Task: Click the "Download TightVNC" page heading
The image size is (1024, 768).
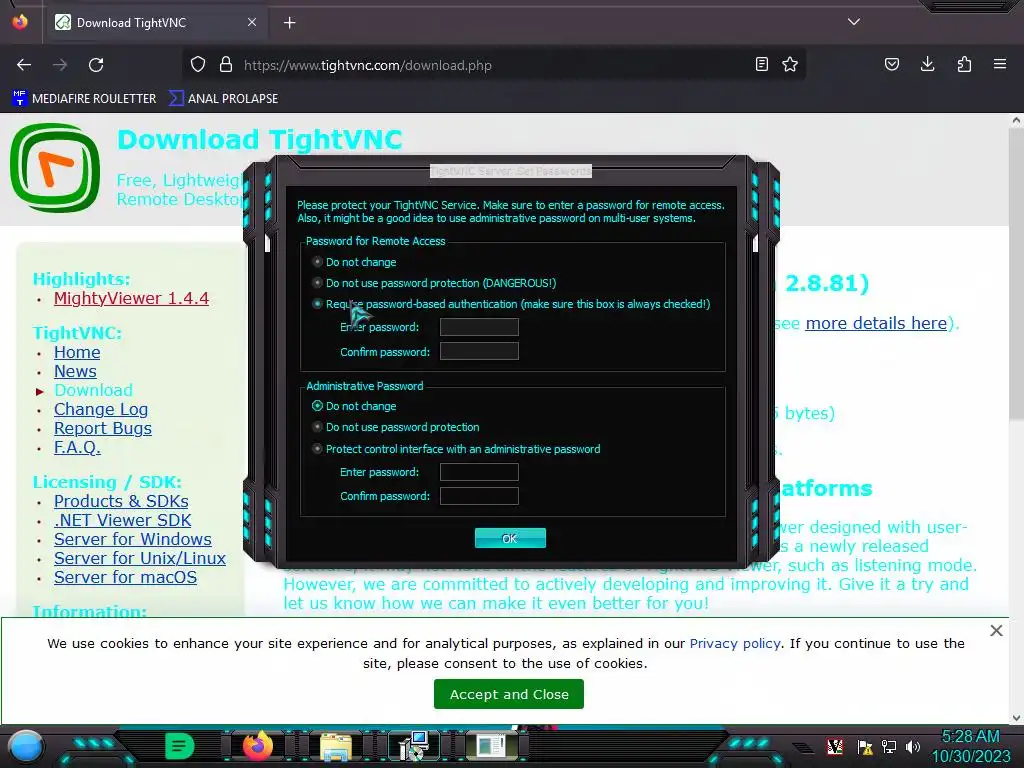Action: click(x=259, y=140)
